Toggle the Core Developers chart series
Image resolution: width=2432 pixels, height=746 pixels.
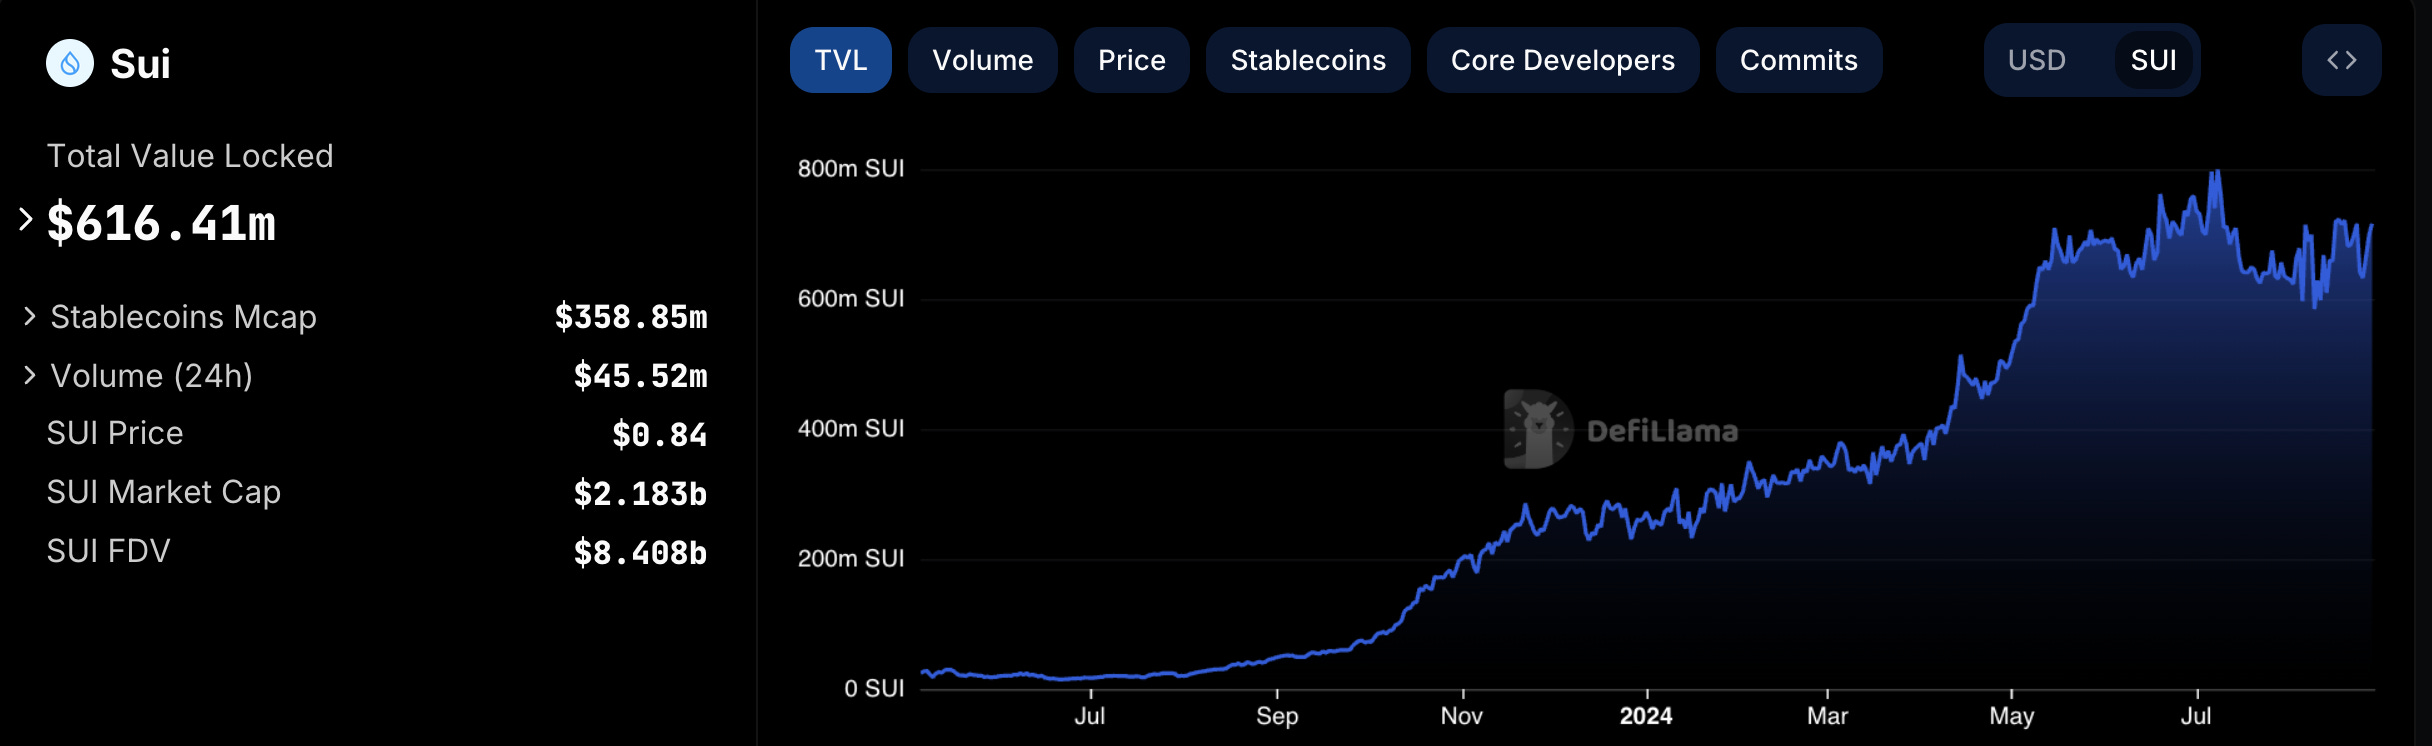pyautogui.click(x=1562, y=60)
